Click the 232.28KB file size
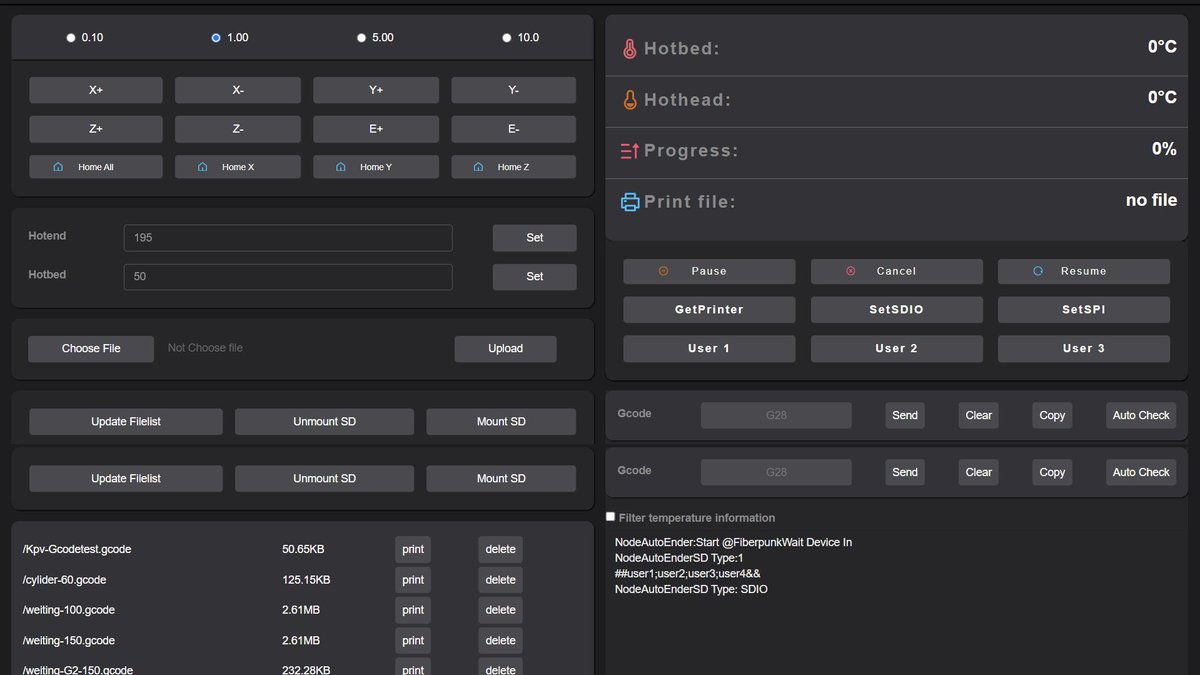This screenshot has height=675, width=1200. (306, 670)
